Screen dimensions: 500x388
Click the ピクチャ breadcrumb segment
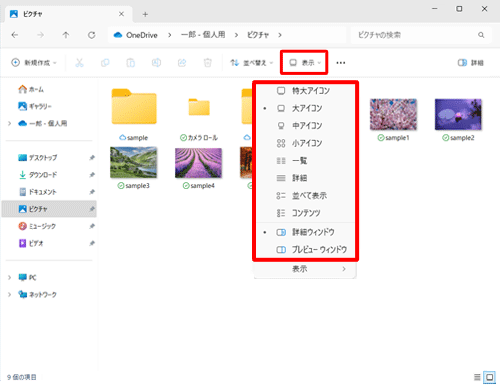click(258, 35)
